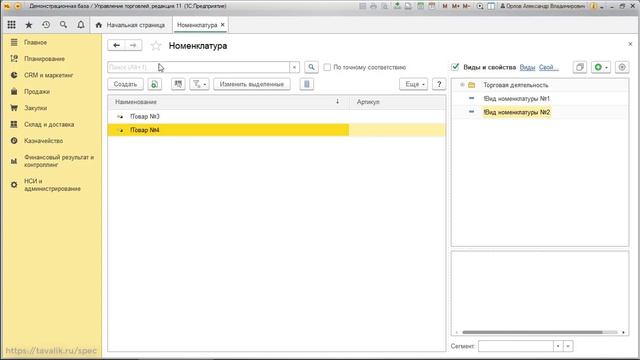Click the Артикул column header
The width and height of the screenshot is (640, 360).
point(398,102)
